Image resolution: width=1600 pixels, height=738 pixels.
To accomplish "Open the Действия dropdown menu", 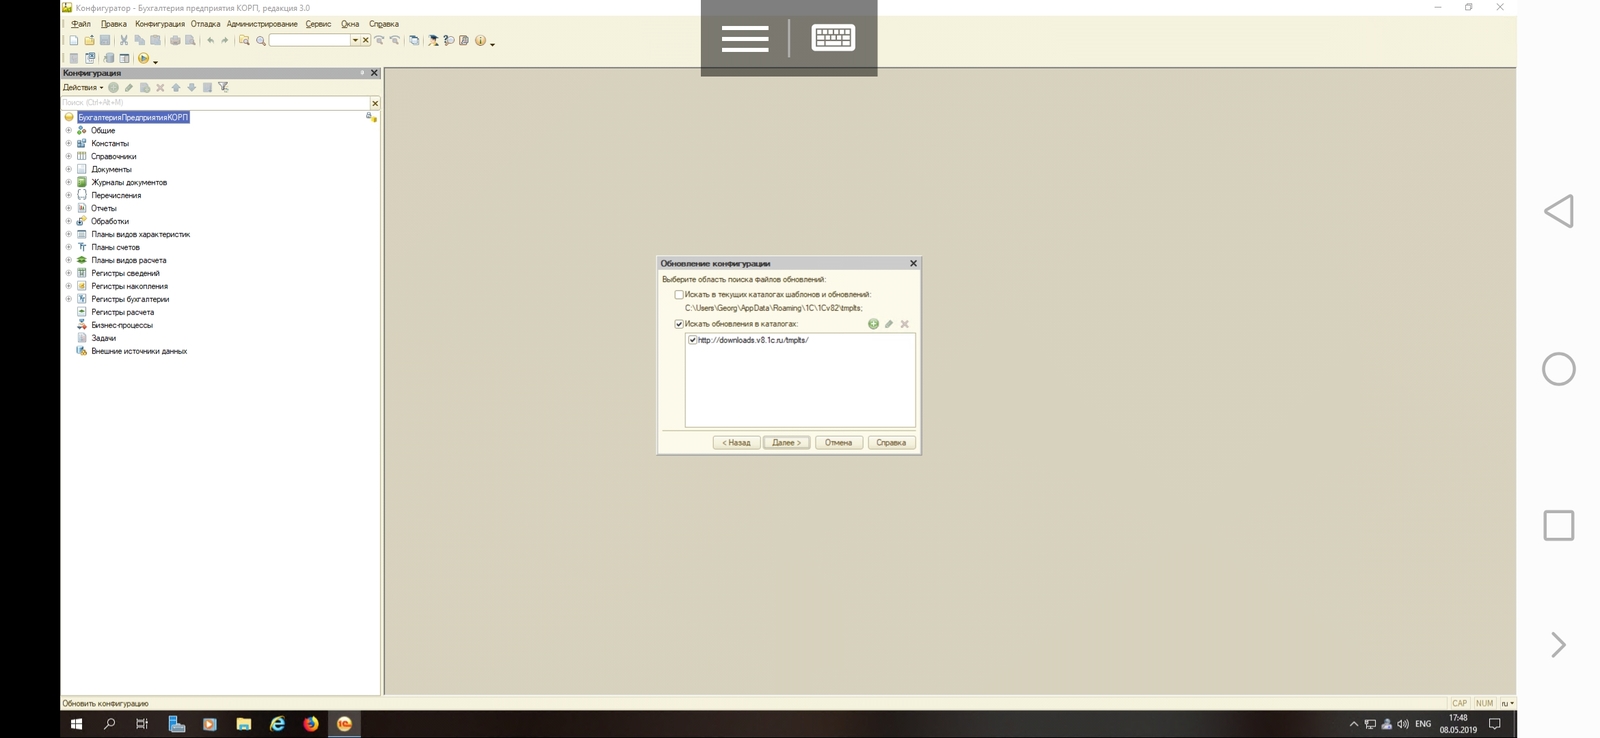I will (x=83, y=88).
